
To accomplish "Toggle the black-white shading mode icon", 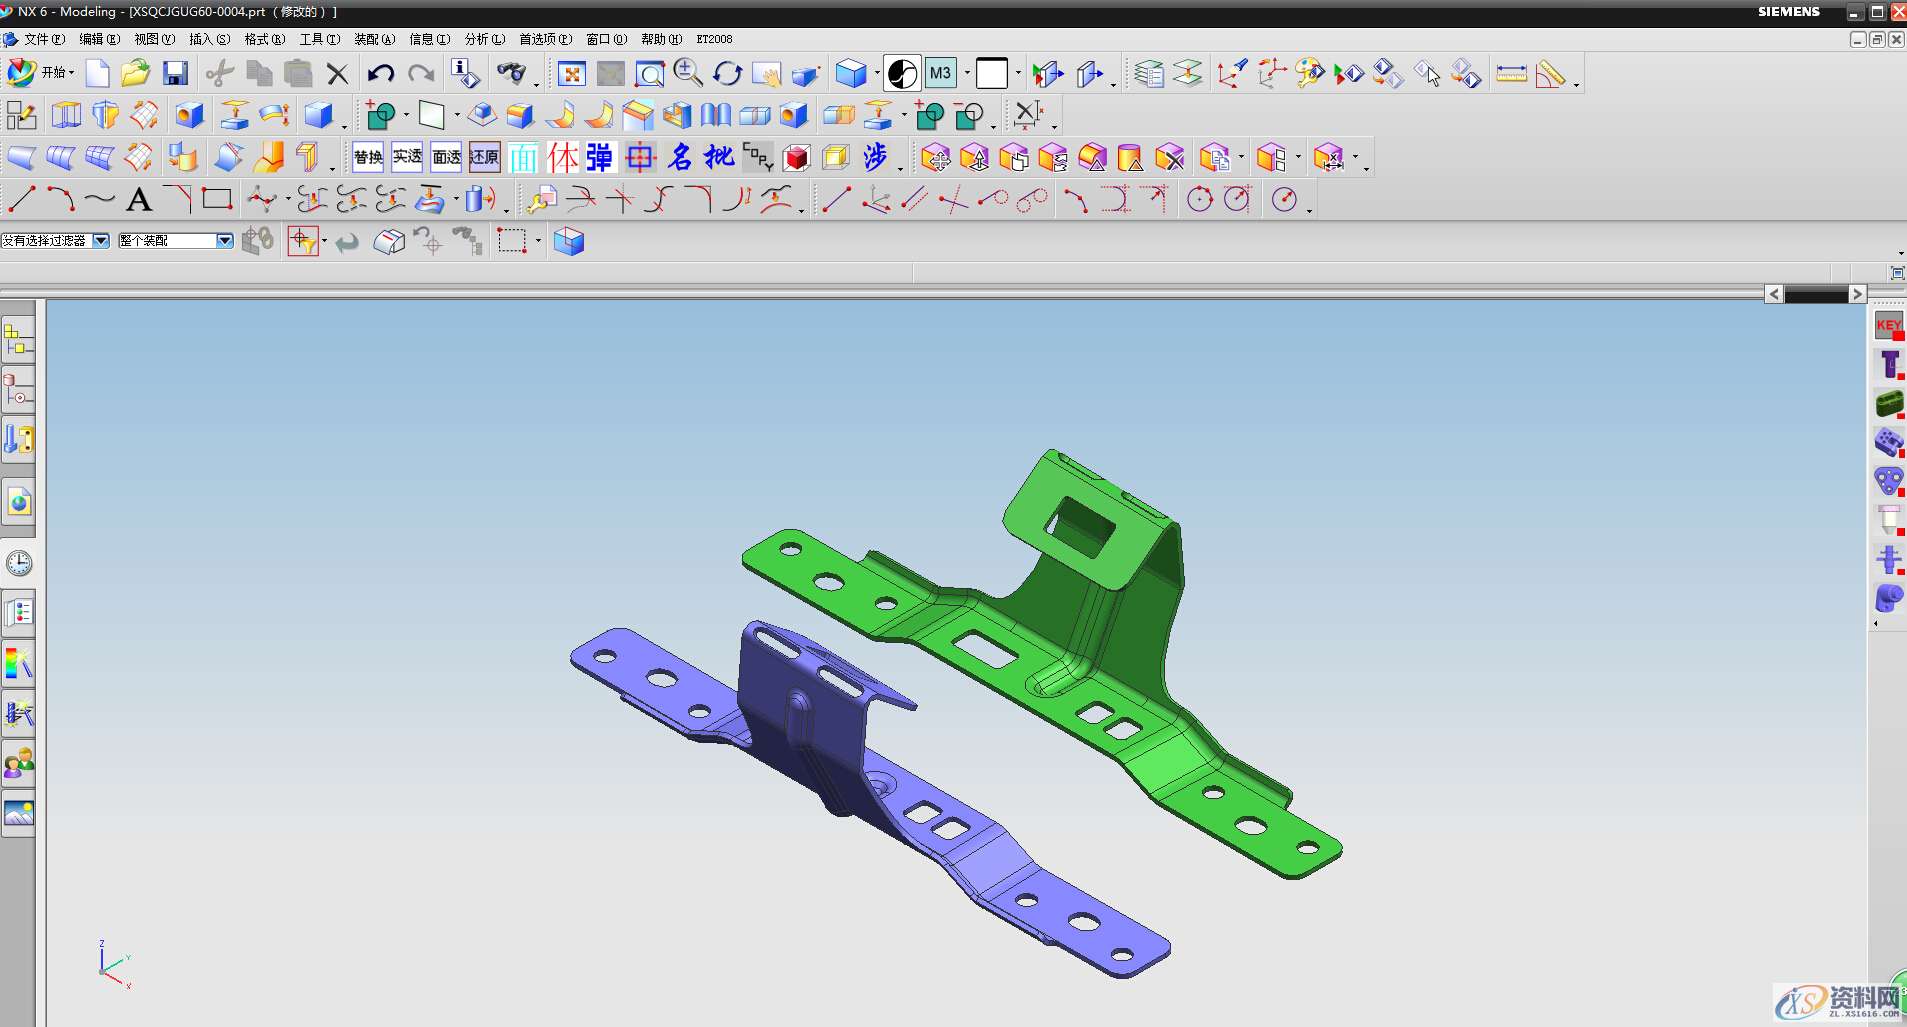I will (902, 74).
